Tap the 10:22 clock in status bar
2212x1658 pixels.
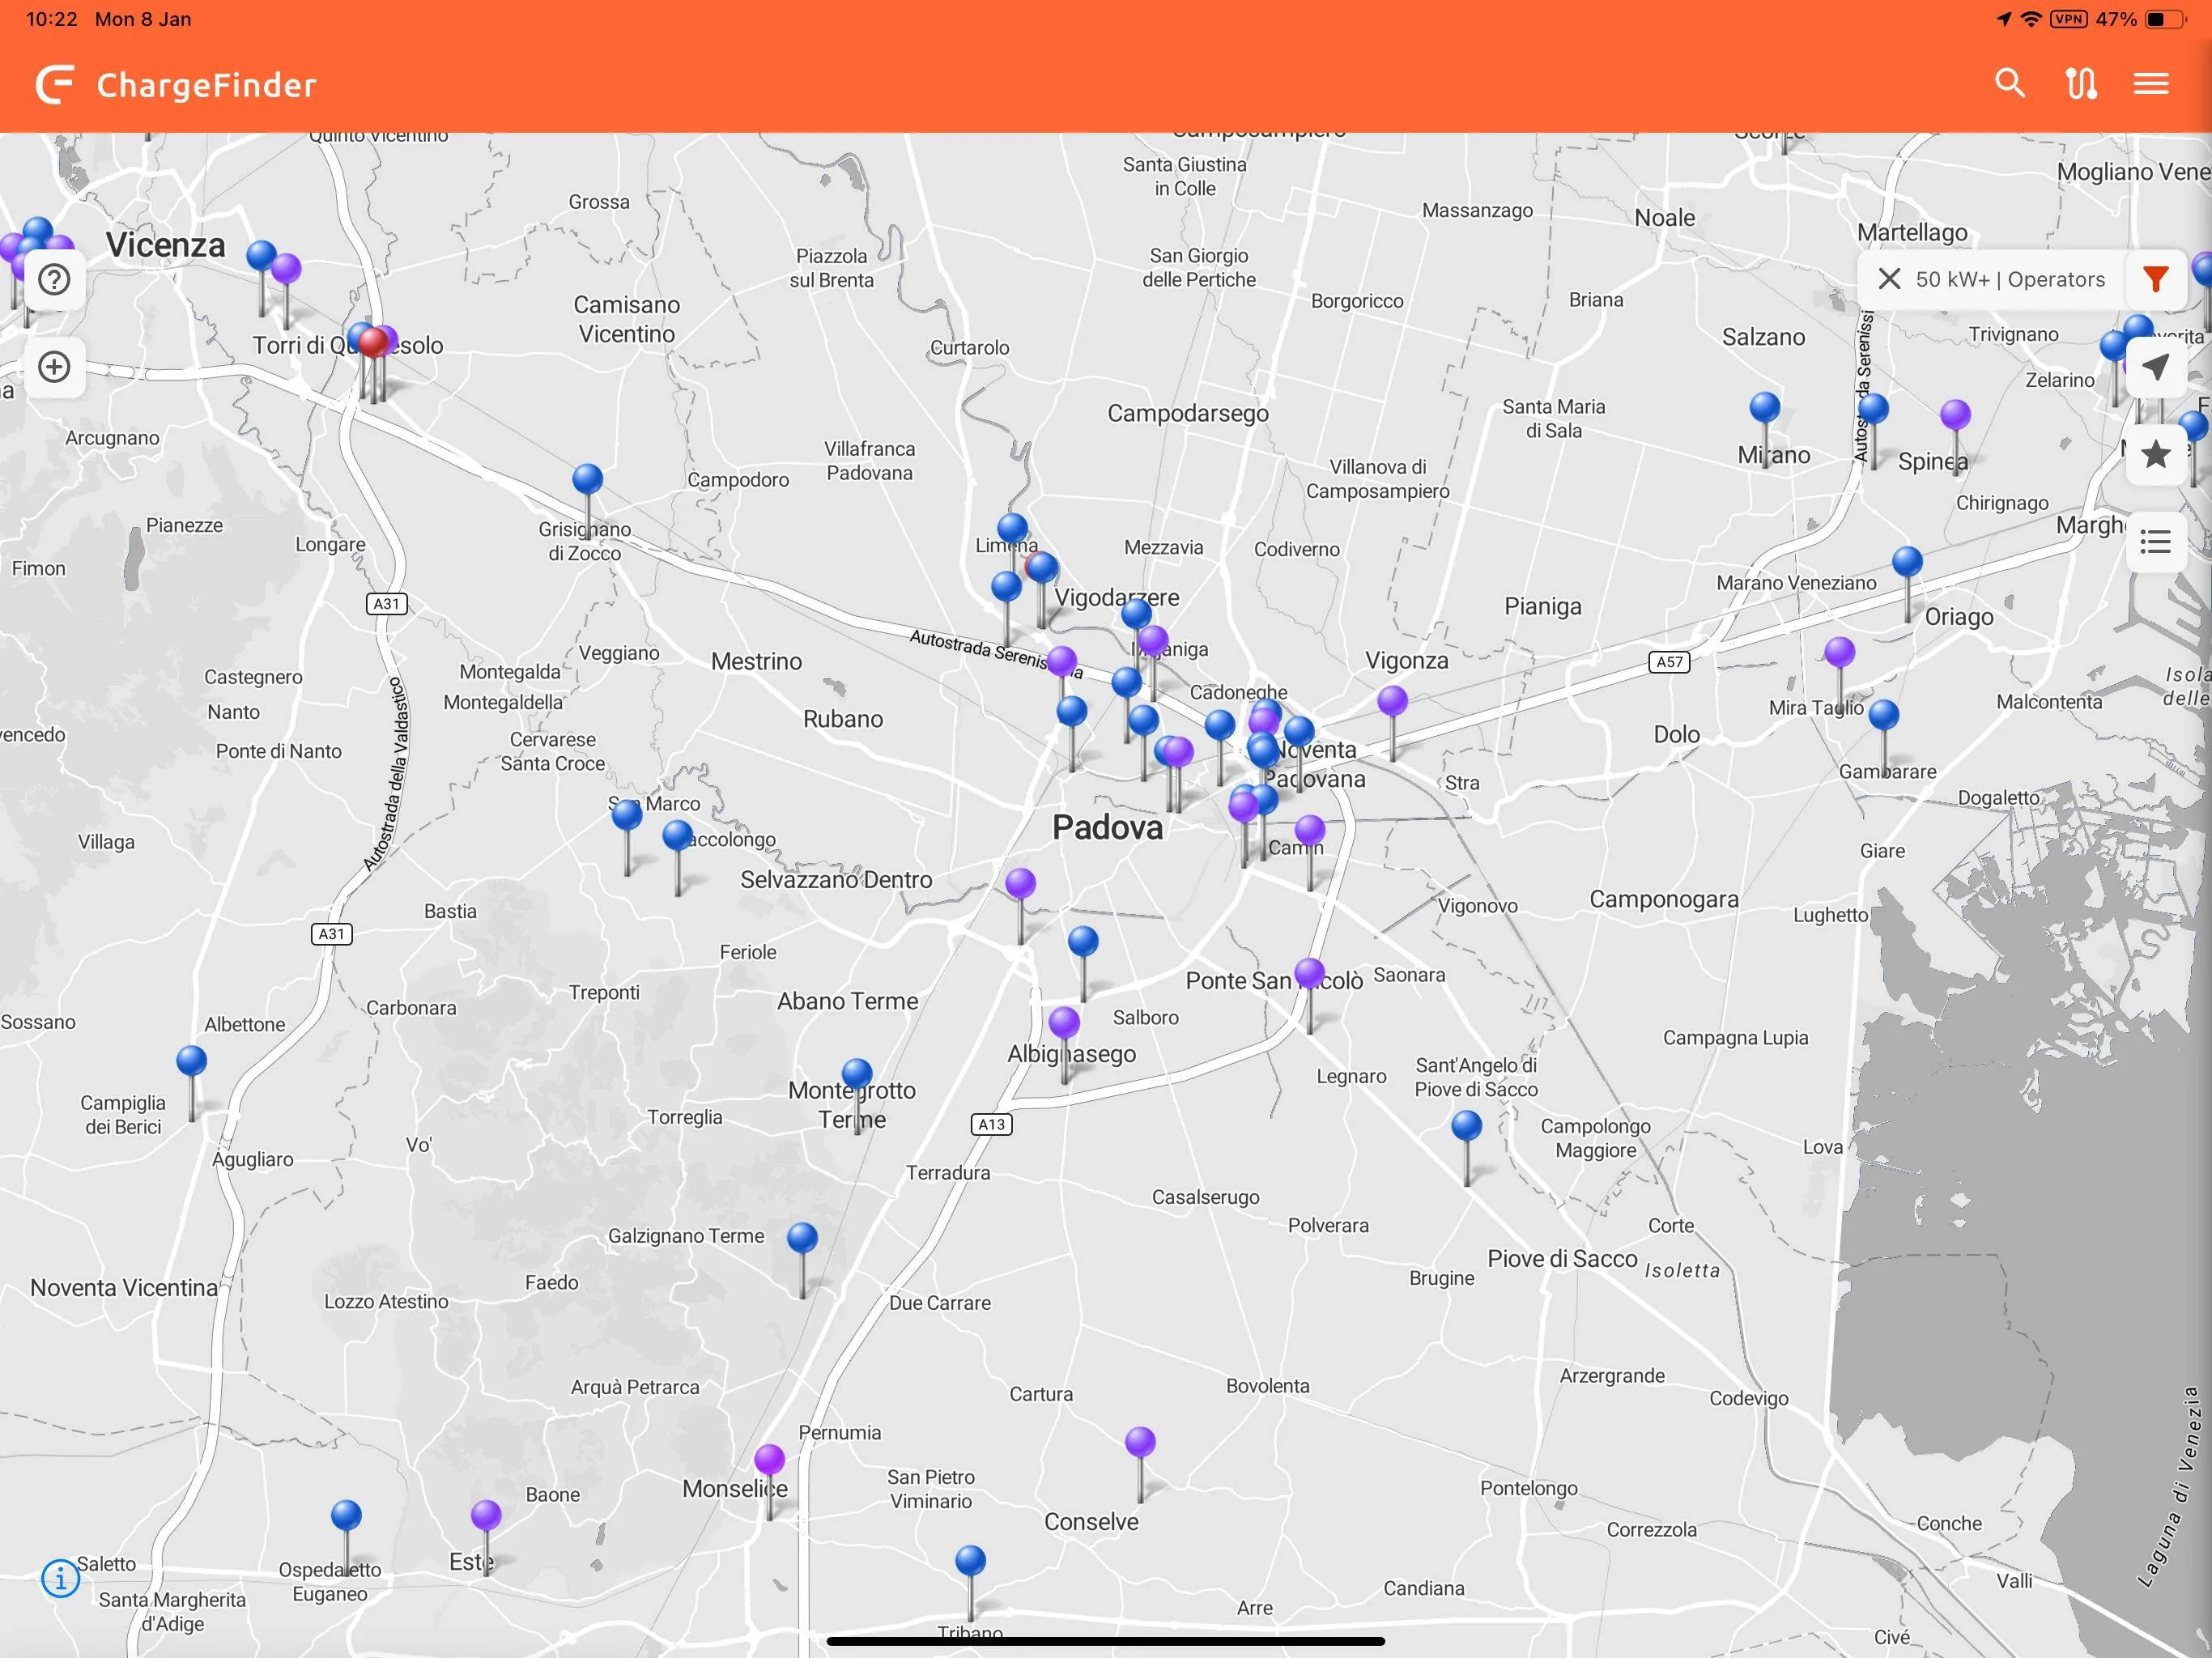click(52, 19)
